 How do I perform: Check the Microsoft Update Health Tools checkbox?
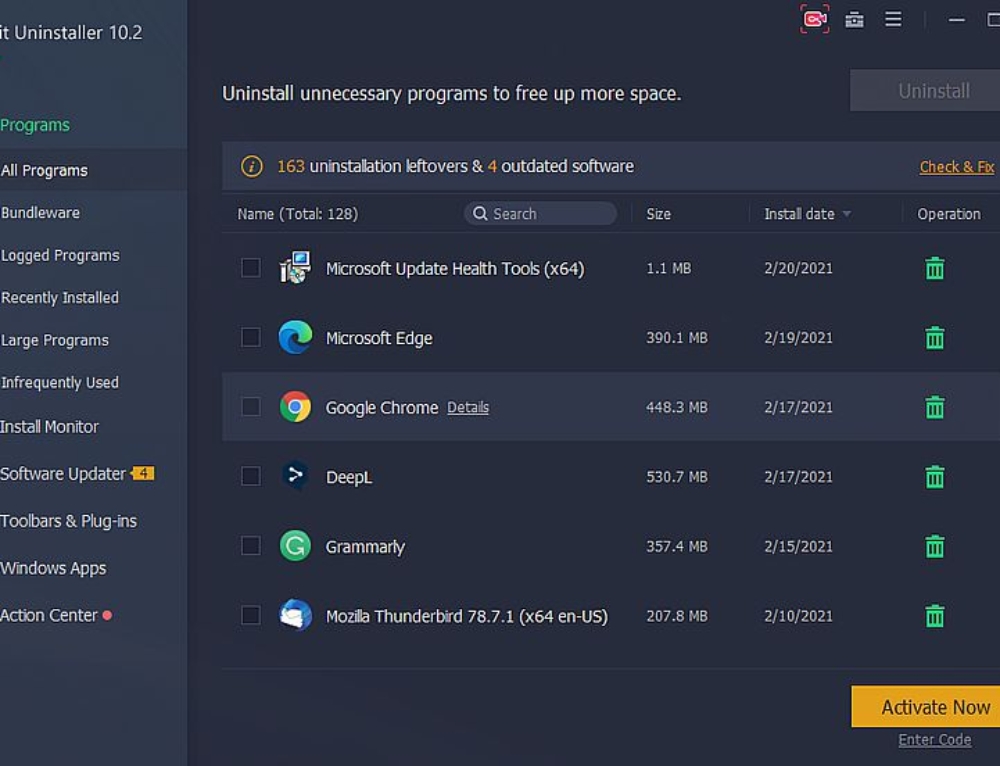251,268
